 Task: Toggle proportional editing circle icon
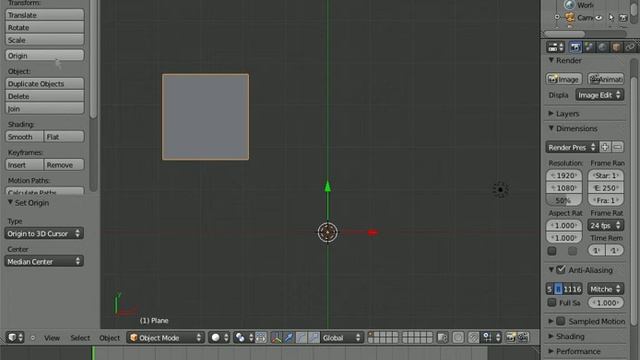(458, 338)
